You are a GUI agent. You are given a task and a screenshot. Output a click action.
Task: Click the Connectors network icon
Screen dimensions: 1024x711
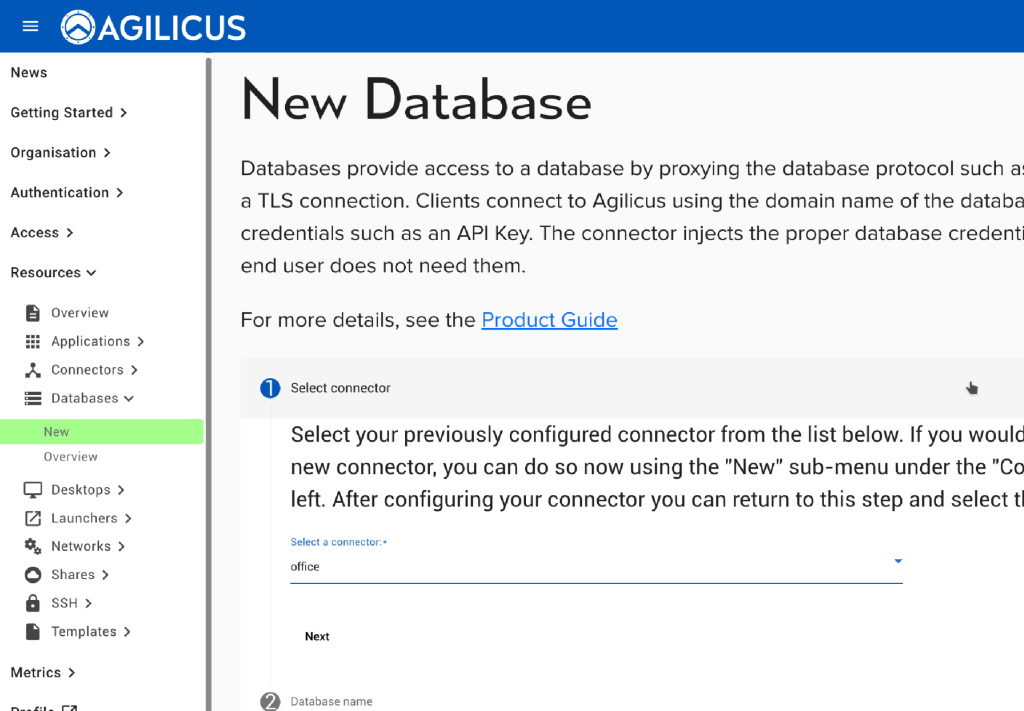click(x=33, y=370)
